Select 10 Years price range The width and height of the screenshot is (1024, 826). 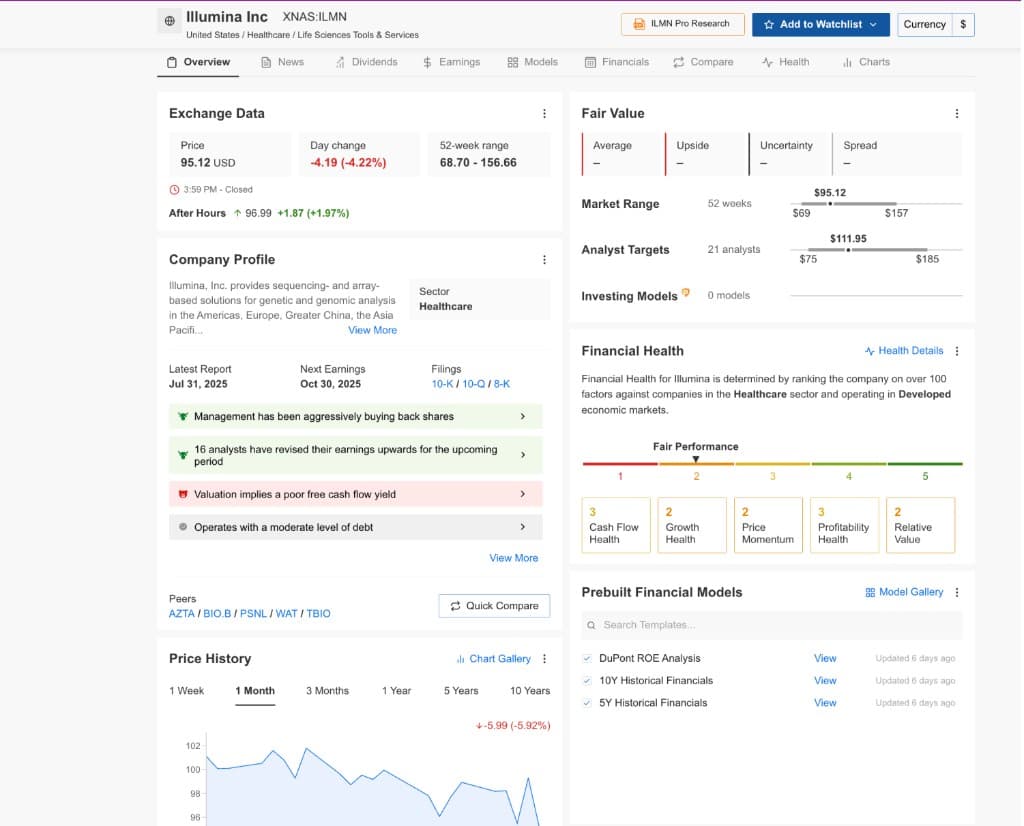coord(530,691)
